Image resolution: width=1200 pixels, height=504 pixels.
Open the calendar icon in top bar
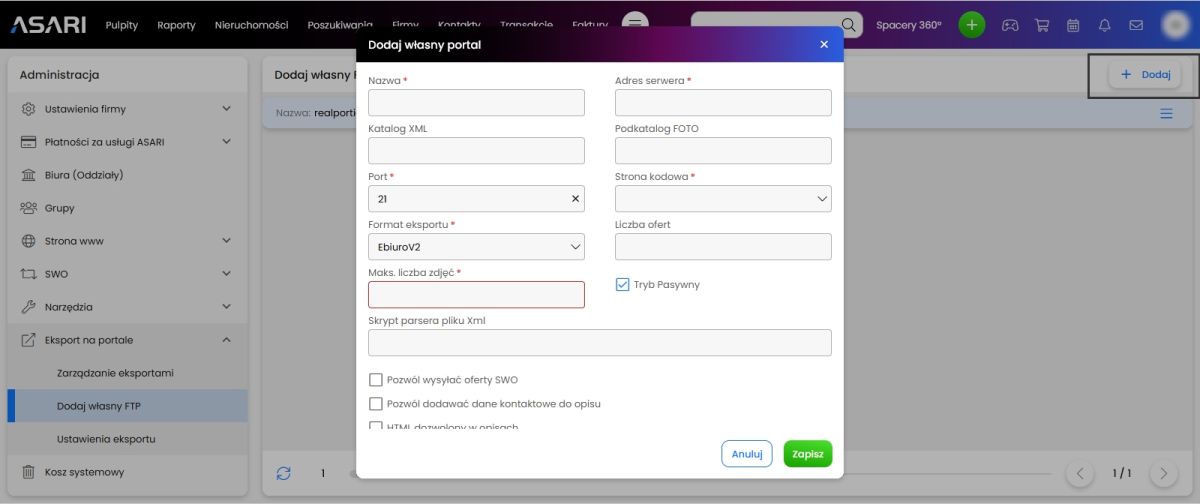[1073, 25]
